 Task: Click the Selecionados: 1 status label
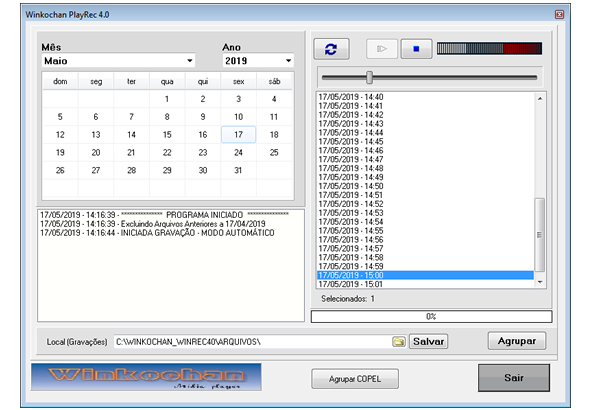point(348,299)
